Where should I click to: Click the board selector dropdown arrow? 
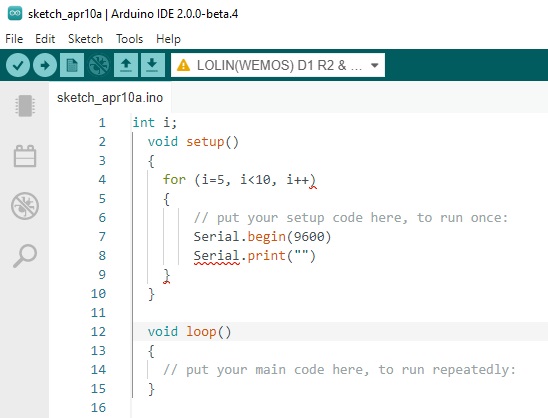point(375,65)
